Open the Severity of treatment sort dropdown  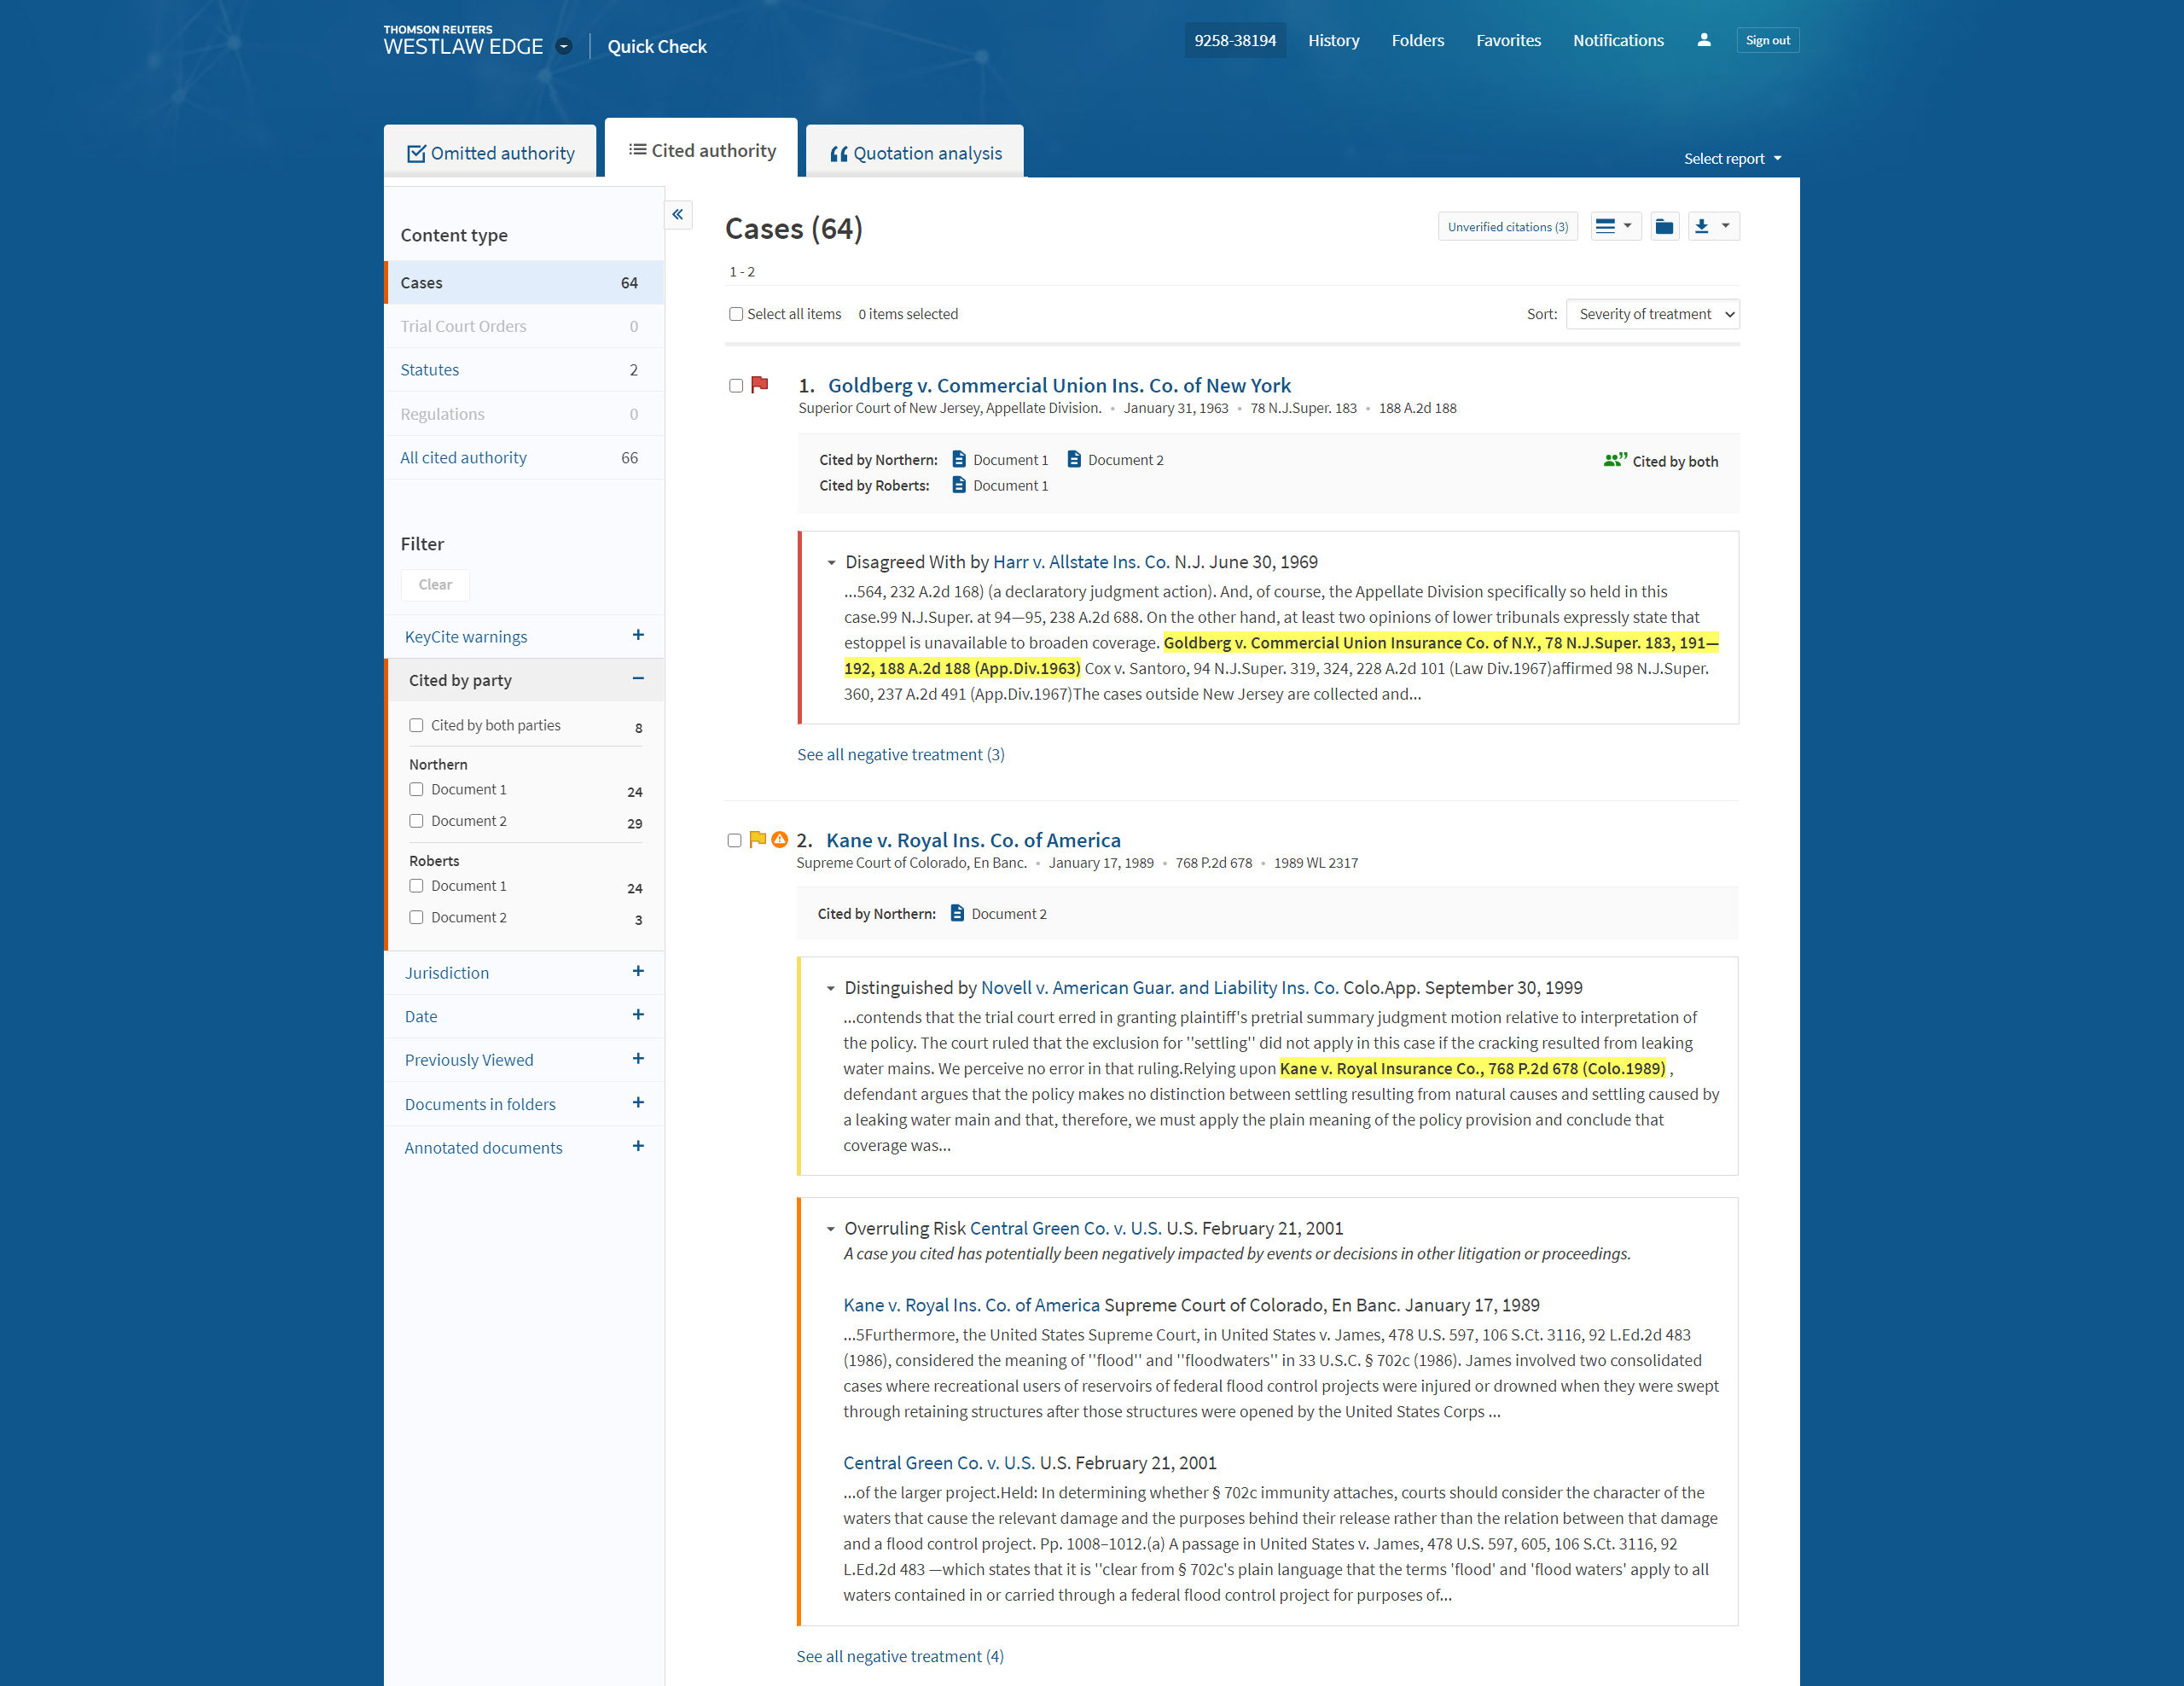(1652, 314)
